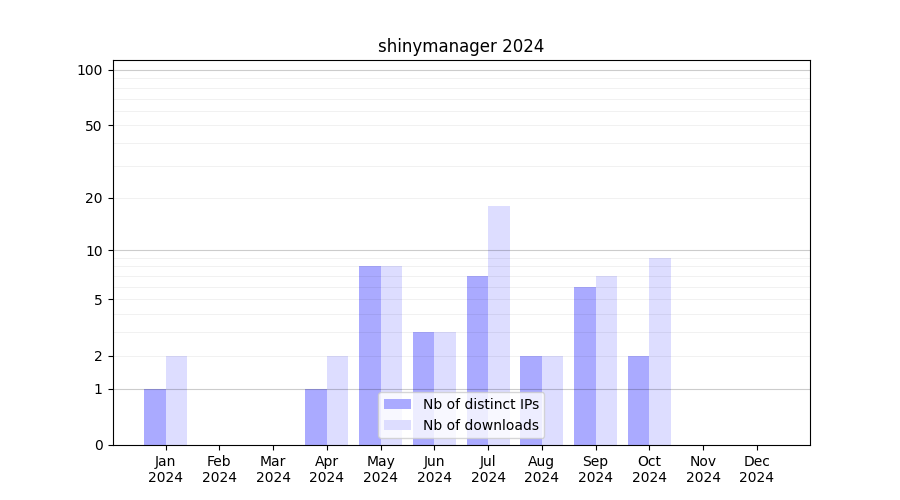Screen dimensions: 900x500
Task: Select the October distinct IPs bar
Action: (638, 400)
